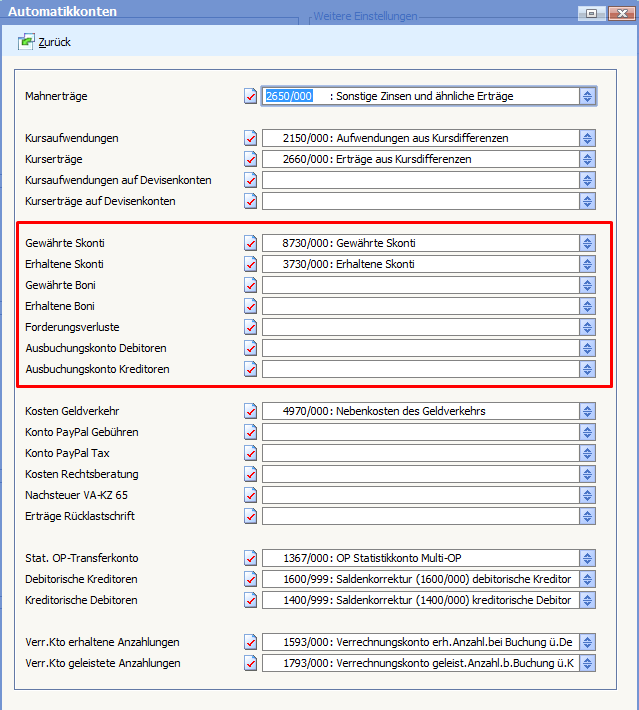The width and height of the screenshot is (639, 710).
Task: Toggle the checkmark for Erträge Rücklastschrift
Action: [250, 517]
